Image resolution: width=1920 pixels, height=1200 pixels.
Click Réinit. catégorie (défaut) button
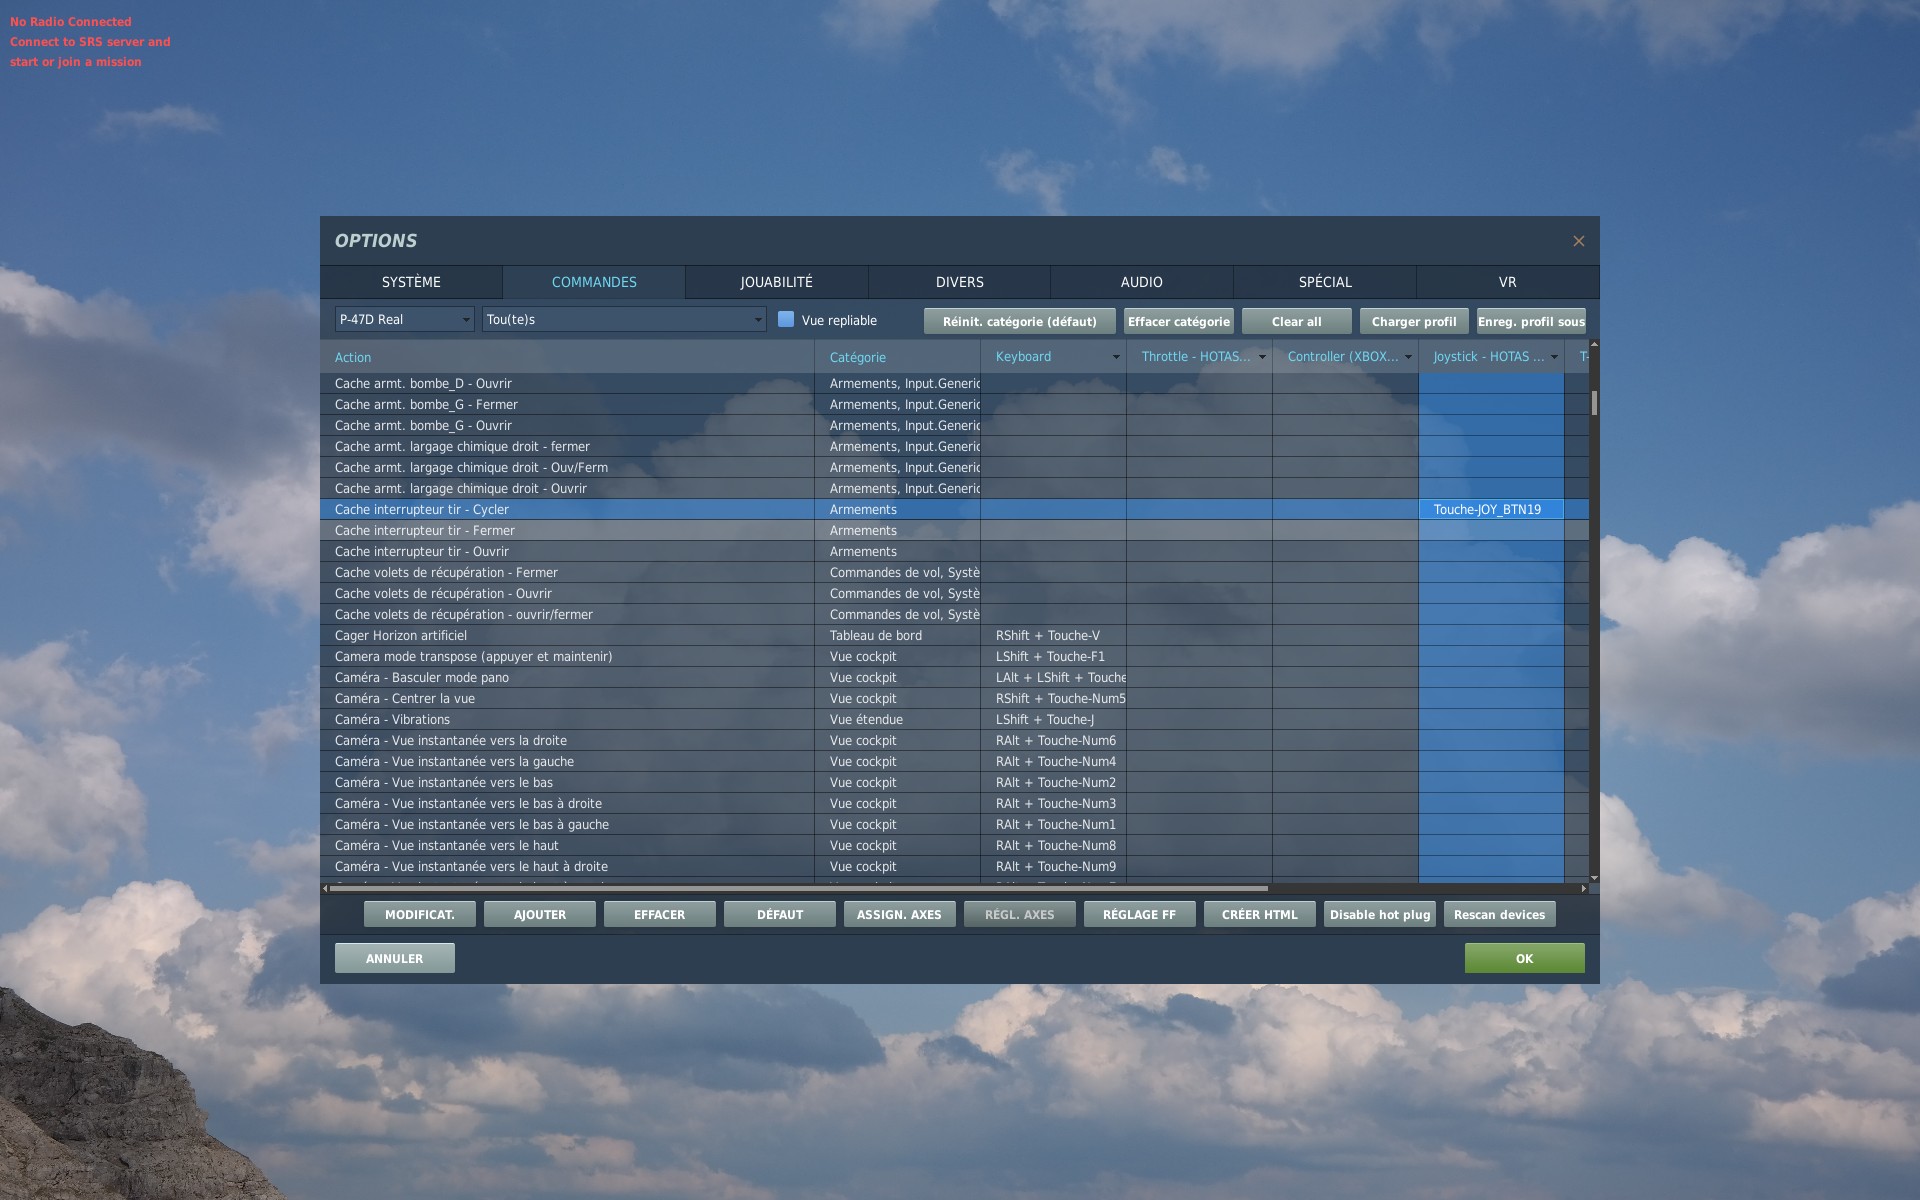click(1020, 321)
